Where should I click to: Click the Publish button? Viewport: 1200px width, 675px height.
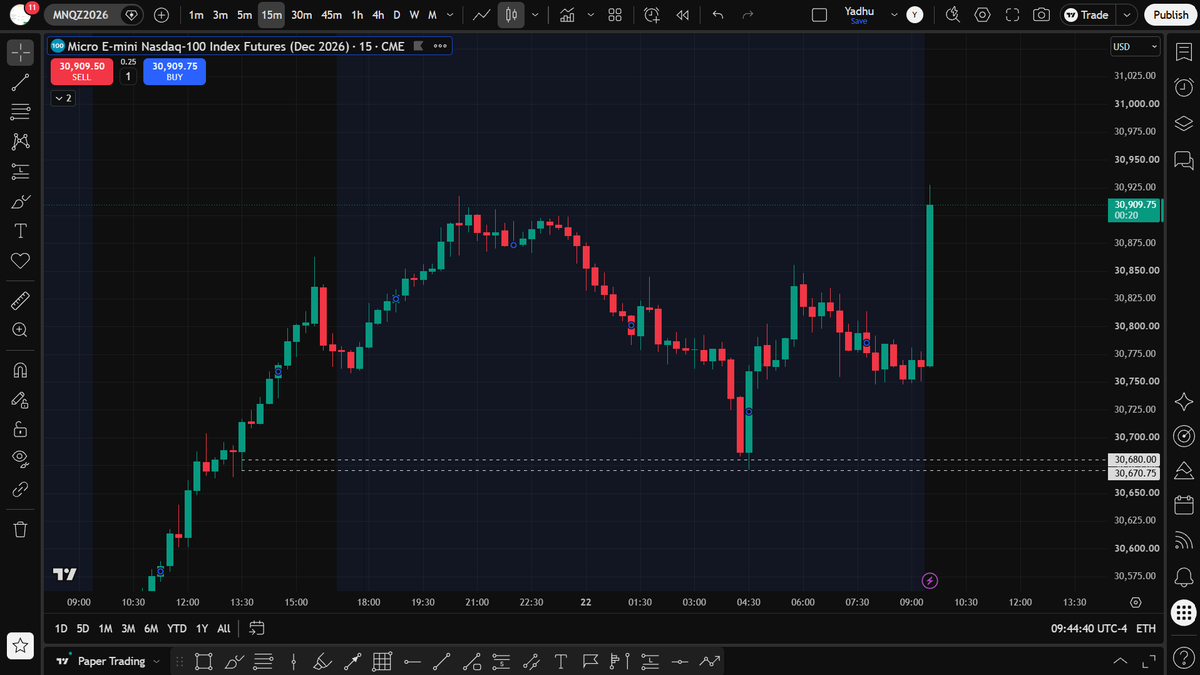click(x=1171, y=15)
